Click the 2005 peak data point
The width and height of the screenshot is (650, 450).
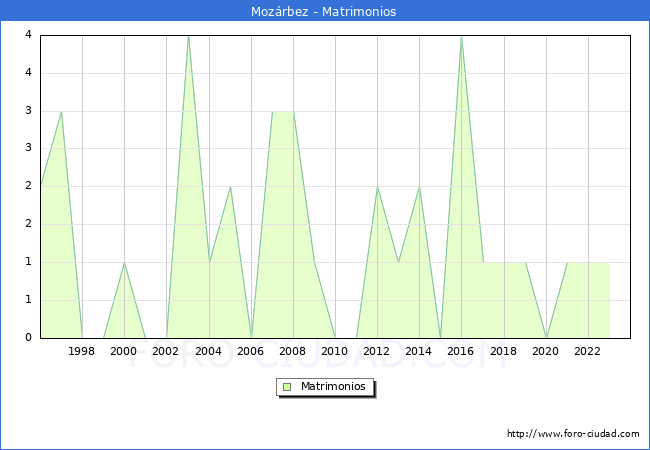(230, 187)
